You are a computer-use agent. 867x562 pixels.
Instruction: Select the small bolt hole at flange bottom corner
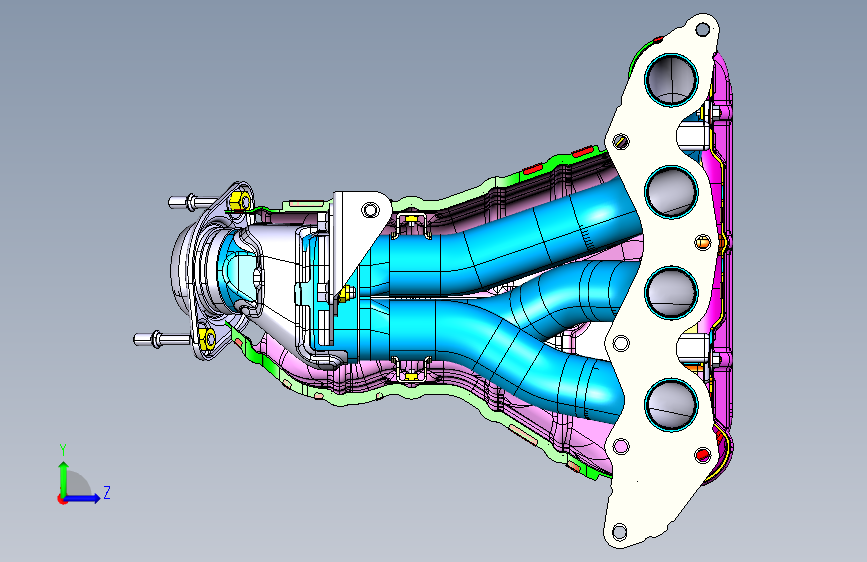point(620,532)
